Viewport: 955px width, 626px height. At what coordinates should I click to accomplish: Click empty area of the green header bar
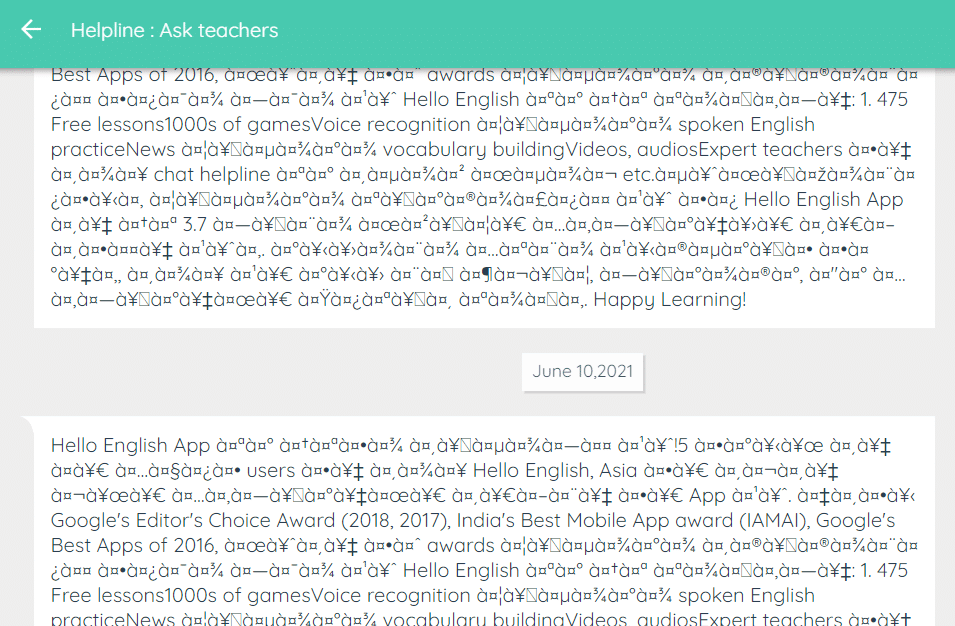pos(620,30)
